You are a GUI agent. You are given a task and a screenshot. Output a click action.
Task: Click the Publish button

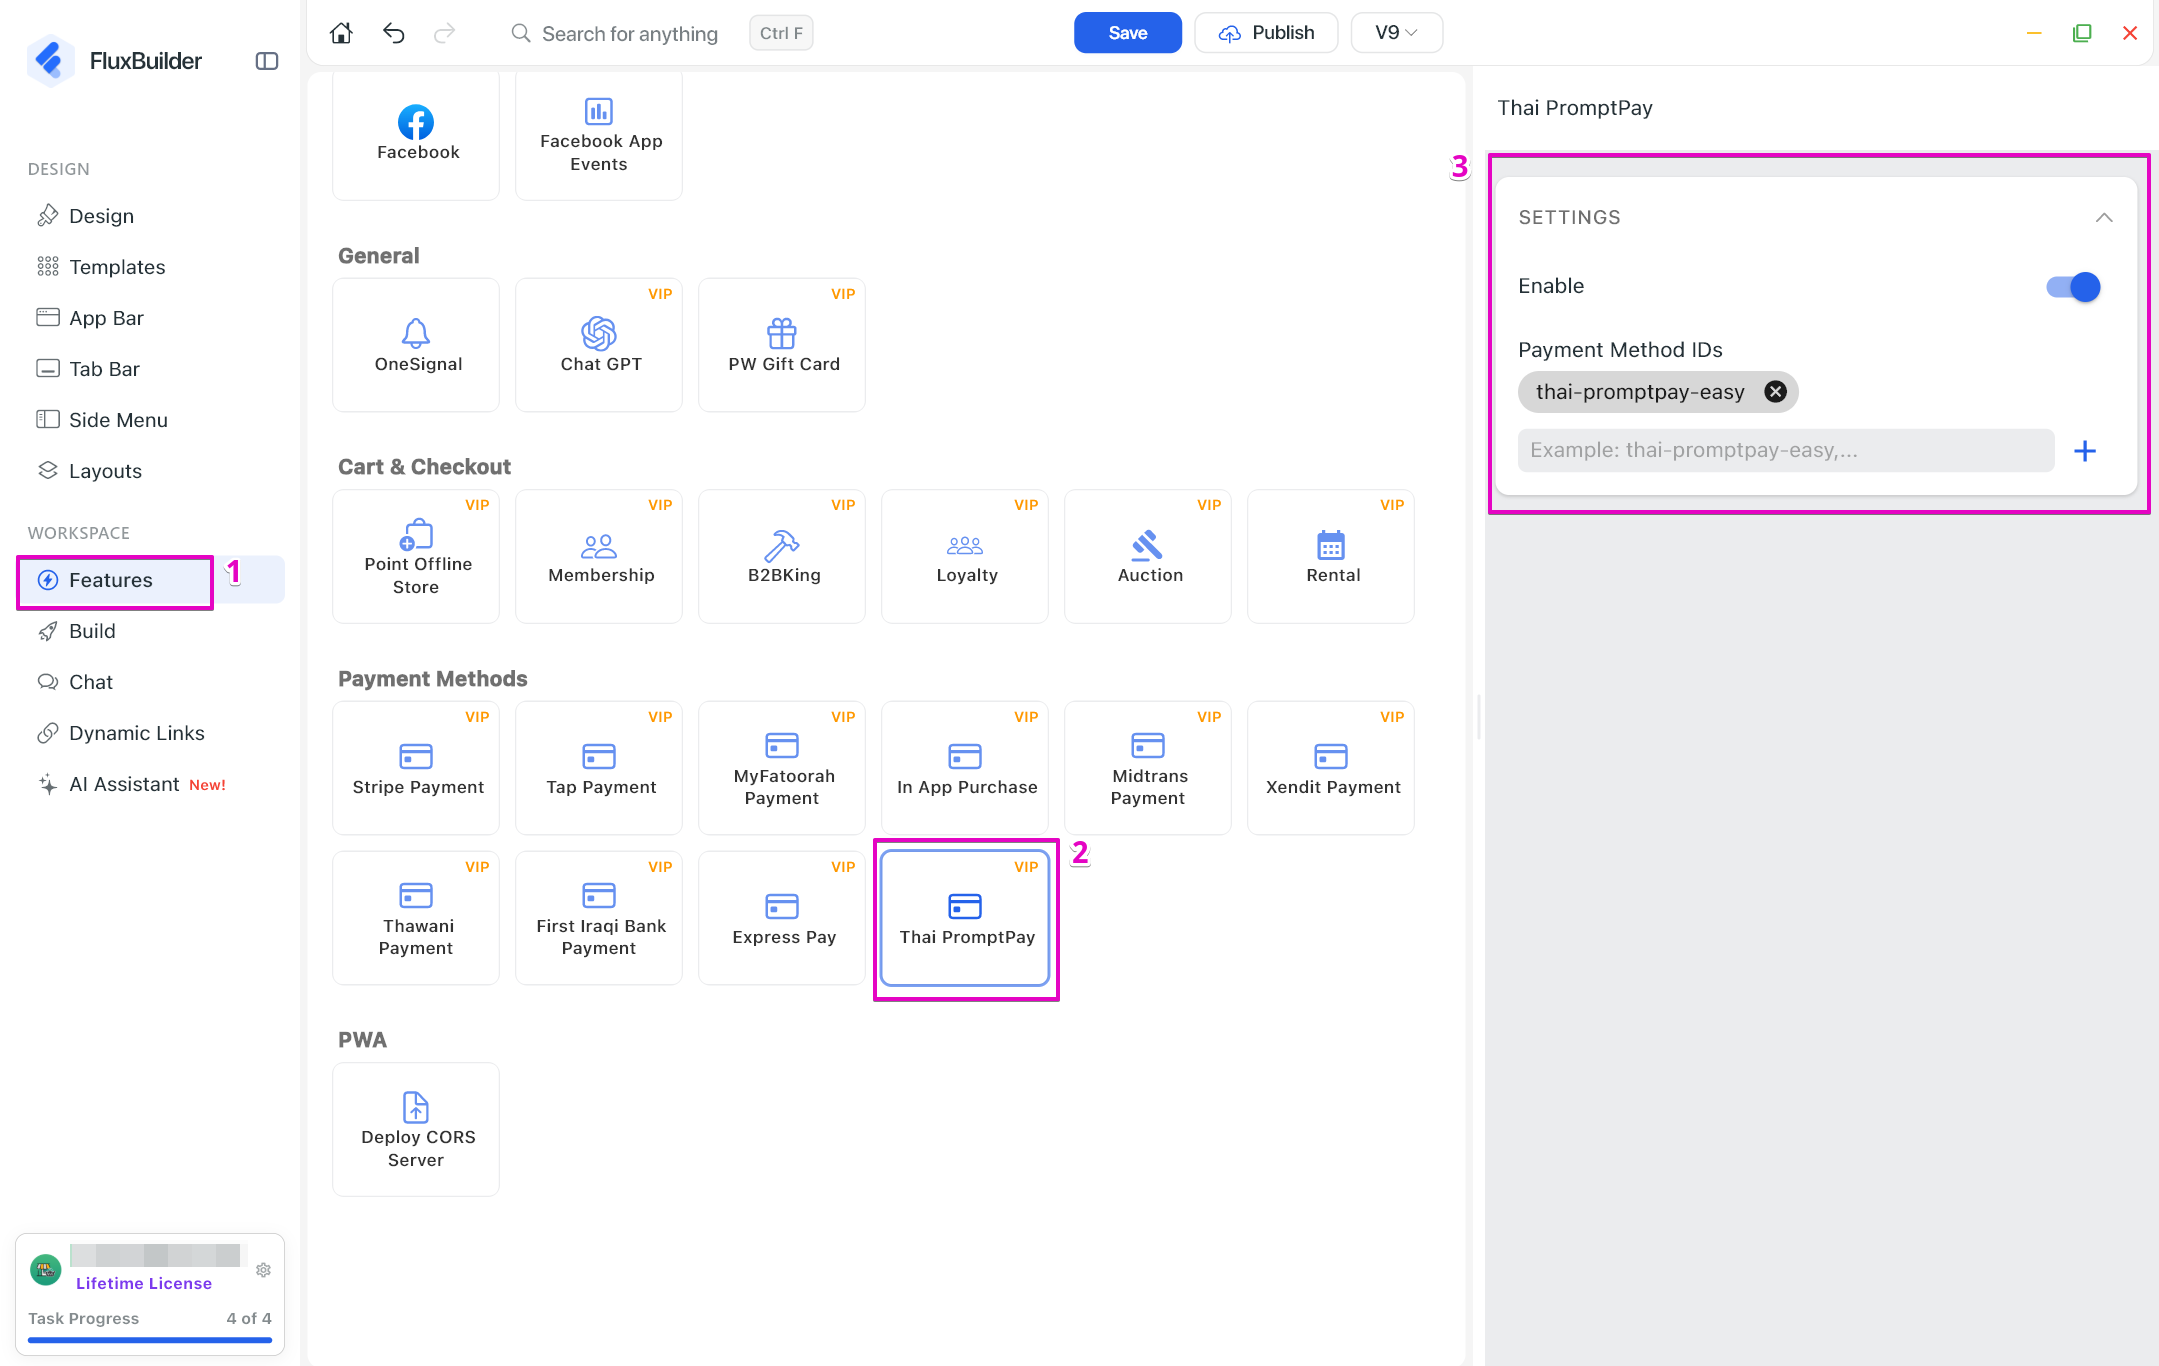click(x=1266, y=33)
